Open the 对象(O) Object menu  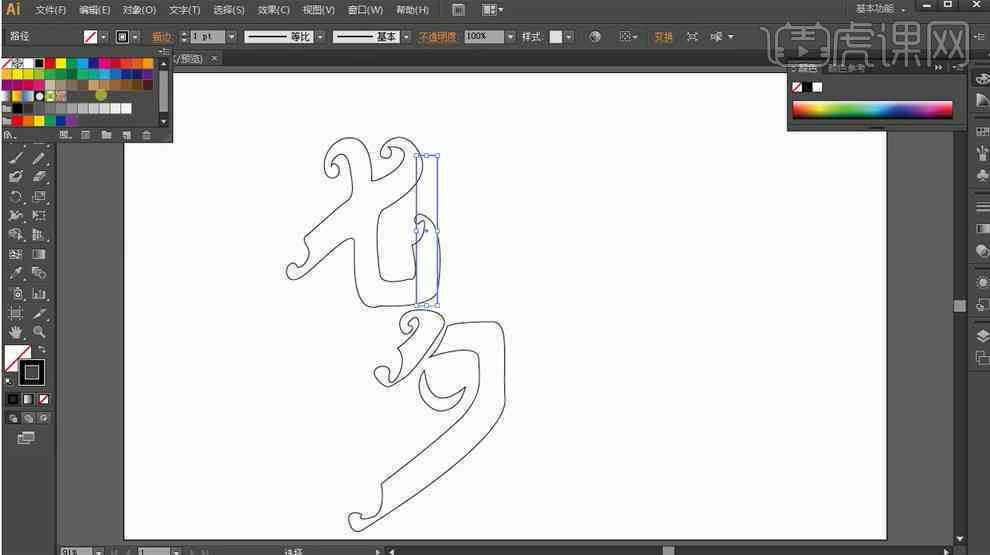tap(139, 10)
